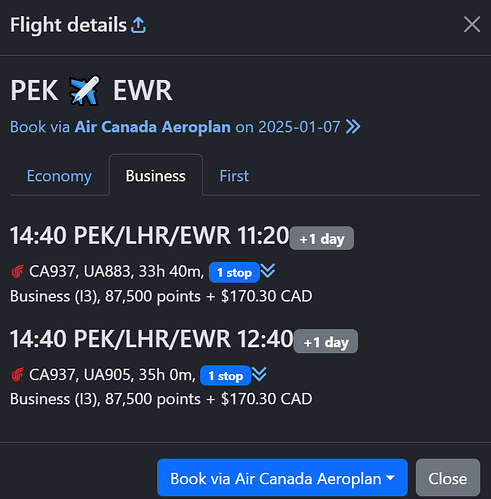Click the double chevron after 2025-01-07

pos(353,127)
